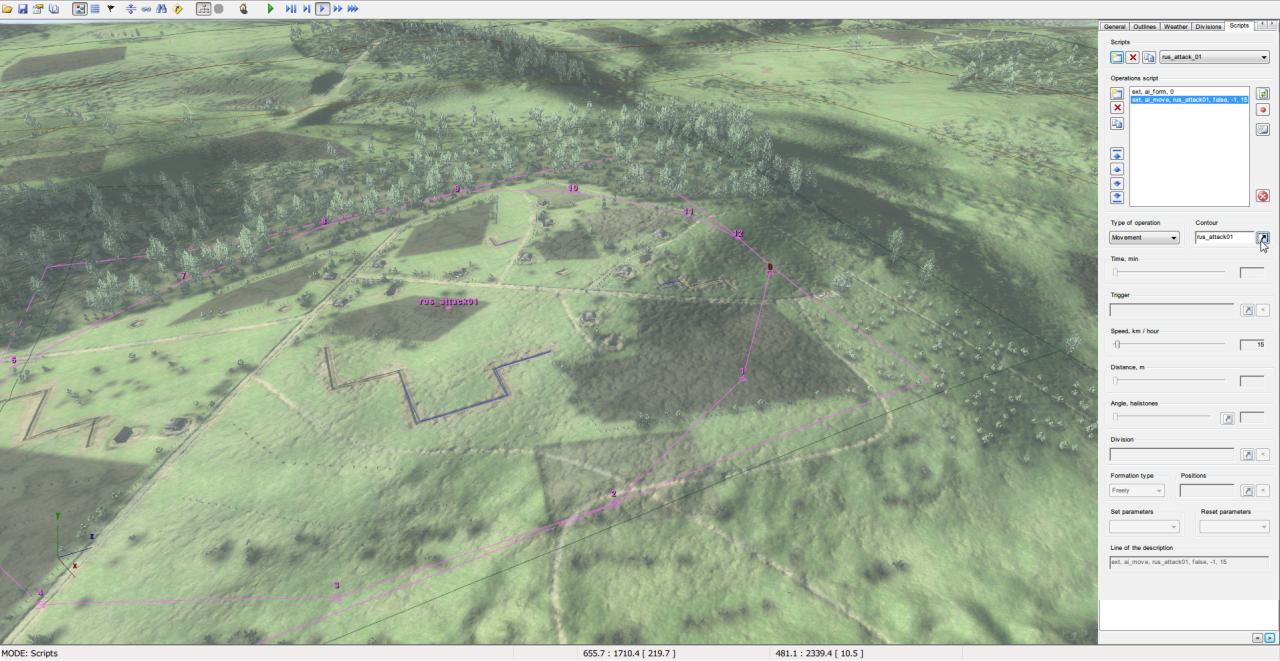Delete selected operation with red X icon
The width and height of the screenshot is (1280, 661).
pos(1117,108)
